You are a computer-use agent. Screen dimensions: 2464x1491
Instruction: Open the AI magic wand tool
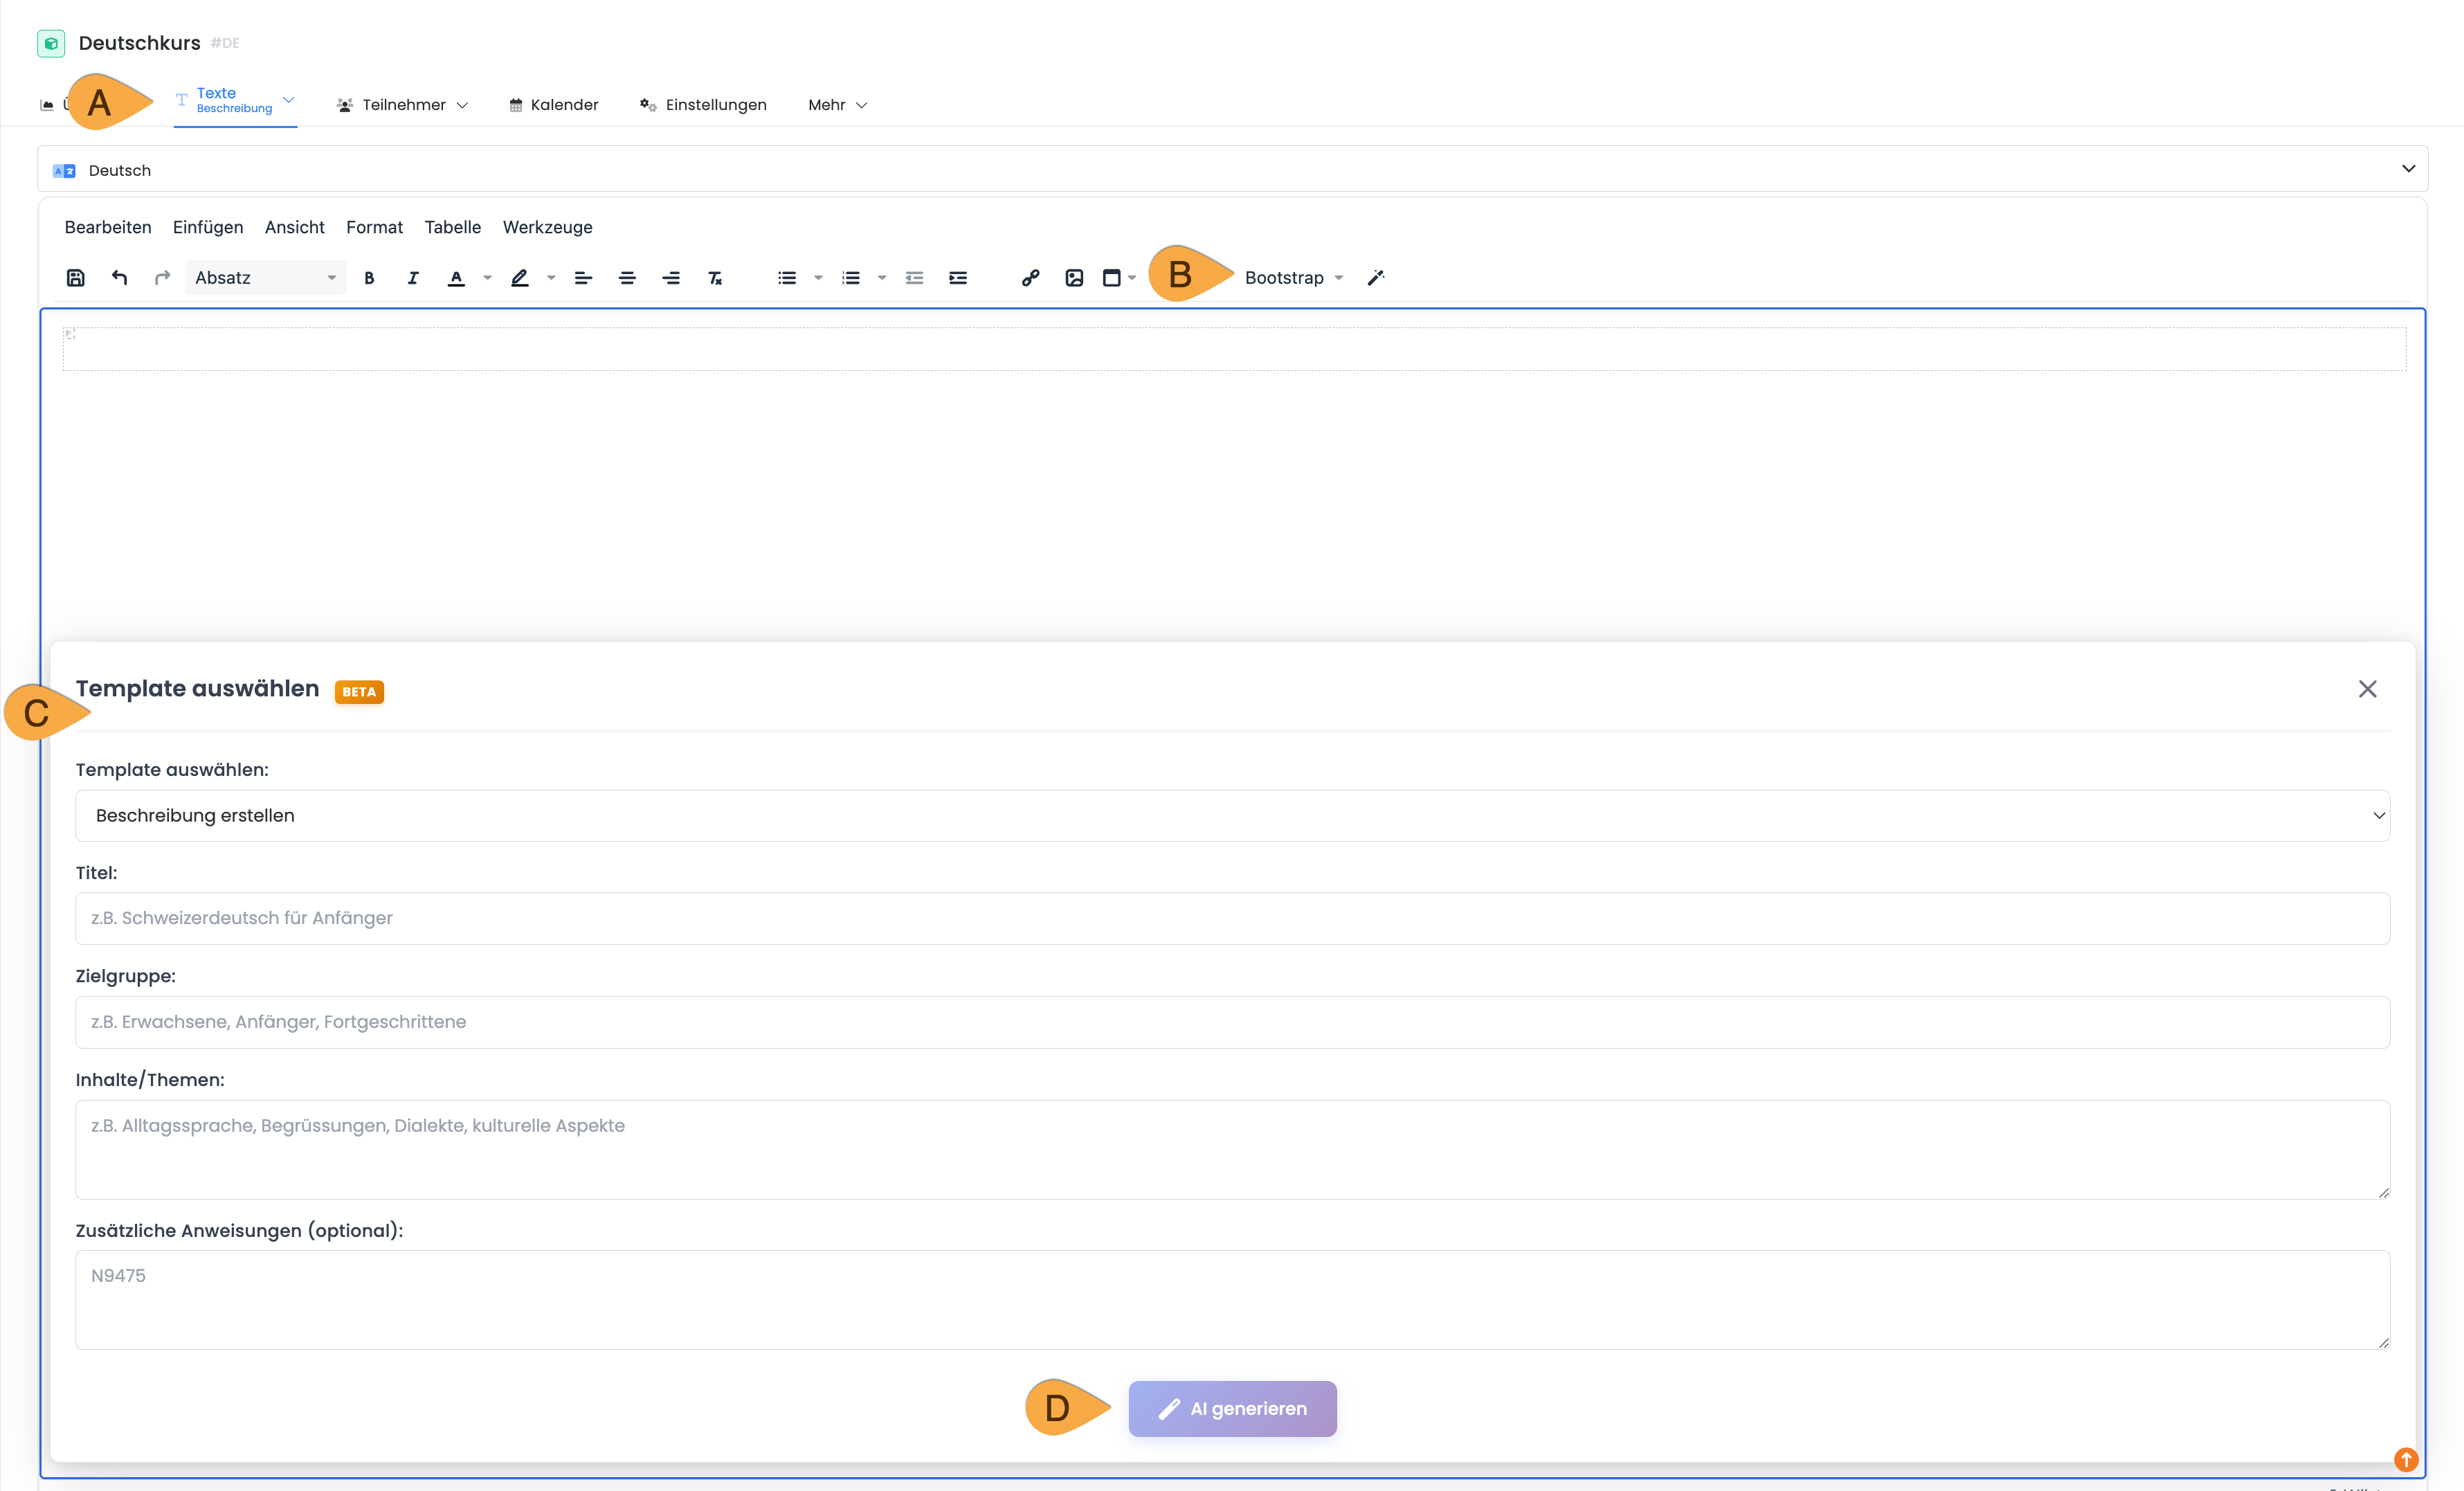[1376, 278]
